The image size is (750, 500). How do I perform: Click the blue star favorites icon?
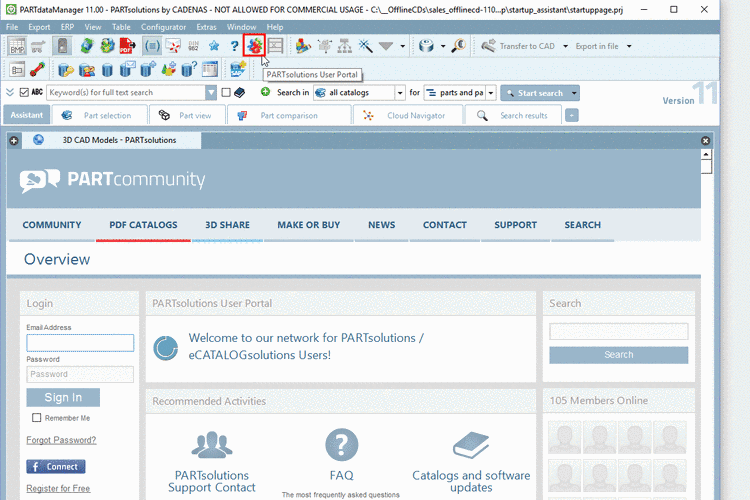tap(214, 46)
